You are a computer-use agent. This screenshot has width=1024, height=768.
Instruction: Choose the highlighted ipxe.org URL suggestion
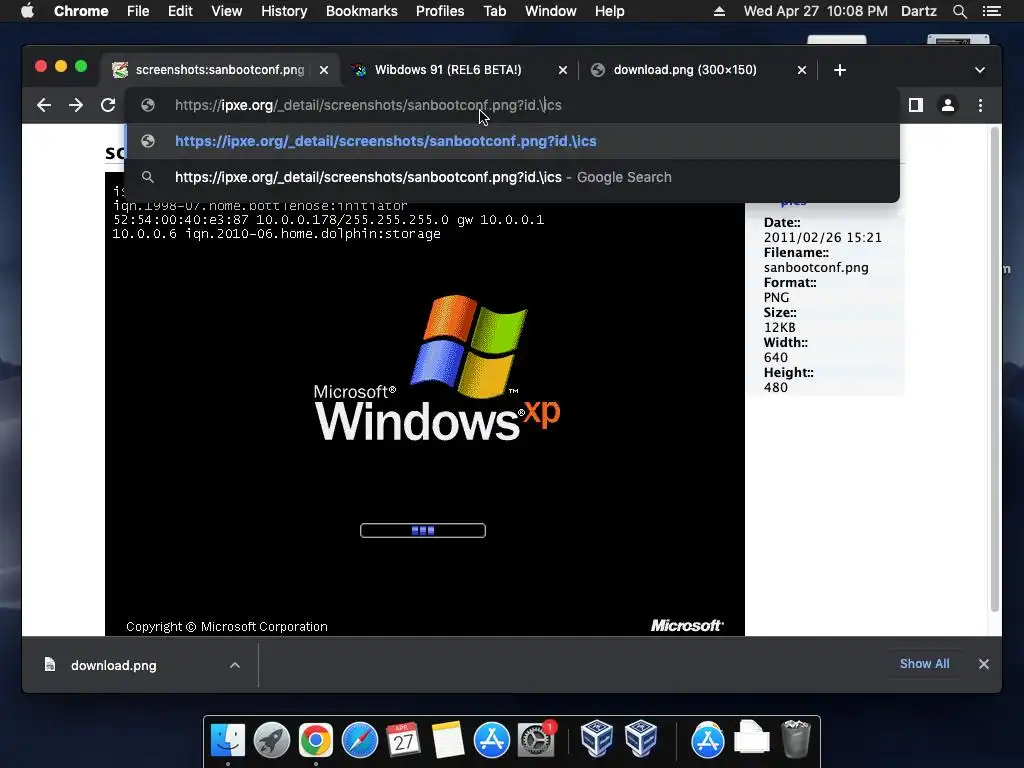(512, 141)
